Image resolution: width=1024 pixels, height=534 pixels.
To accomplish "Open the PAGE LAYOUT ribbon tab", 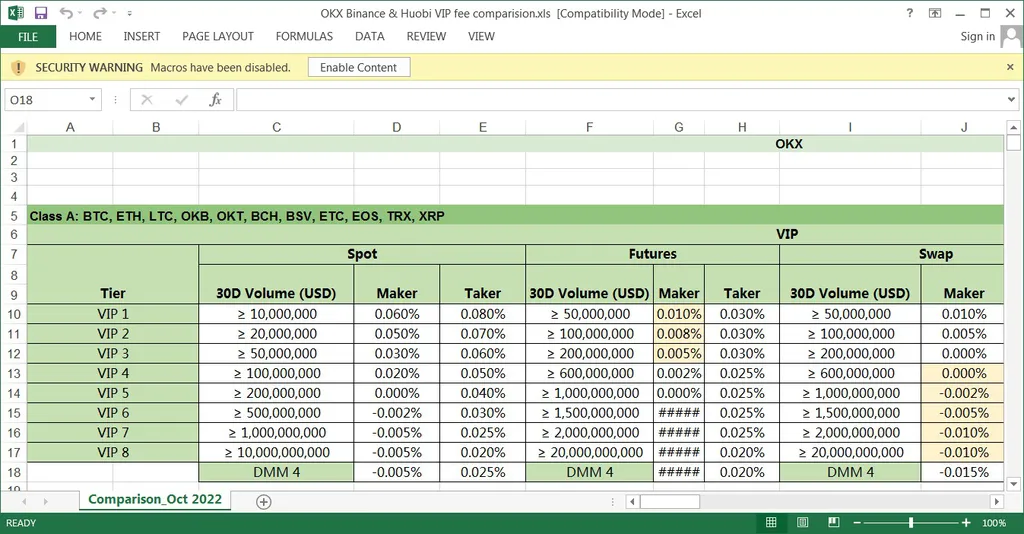I will (217, 37).
